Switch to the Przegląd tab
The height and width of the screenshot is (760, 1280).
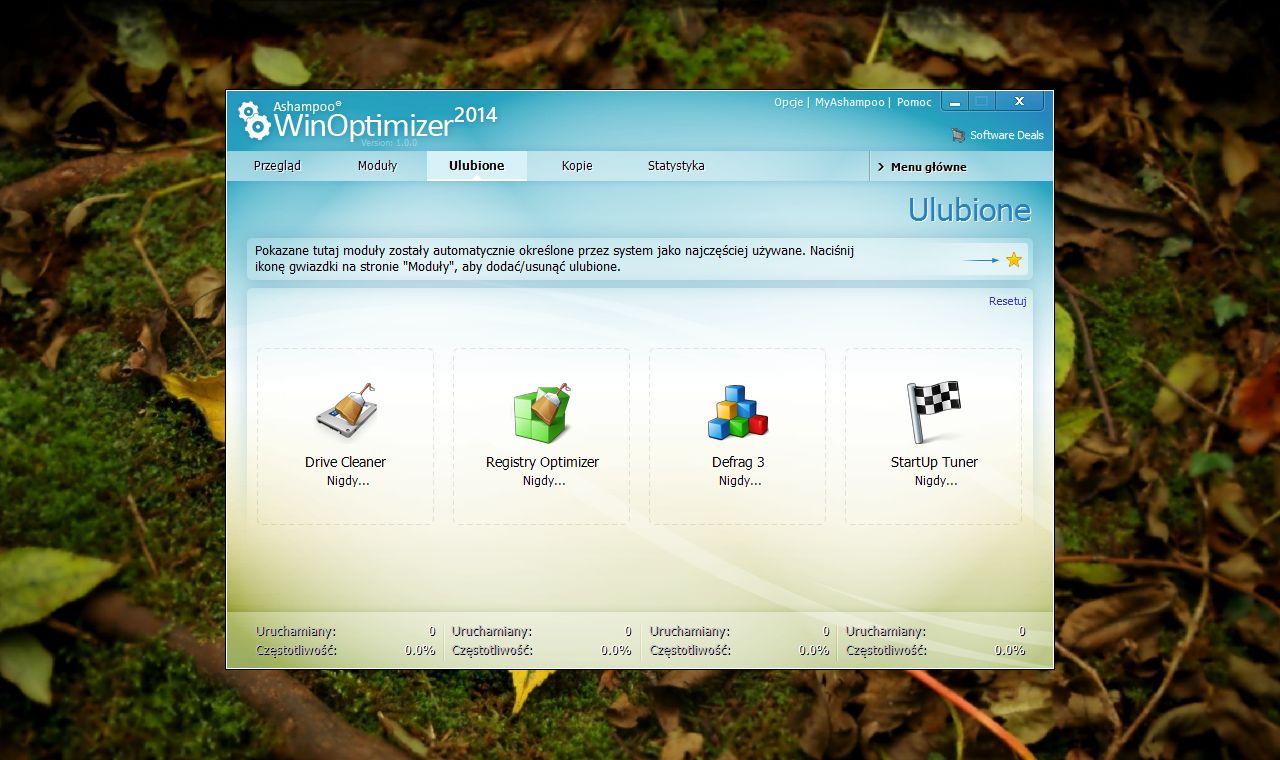tap(277, 166)
